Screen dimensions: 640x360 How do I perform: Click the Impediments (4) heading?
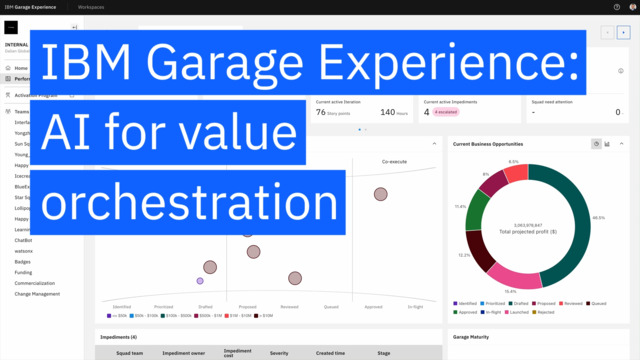pyautogui.click(x=118, y=337)
